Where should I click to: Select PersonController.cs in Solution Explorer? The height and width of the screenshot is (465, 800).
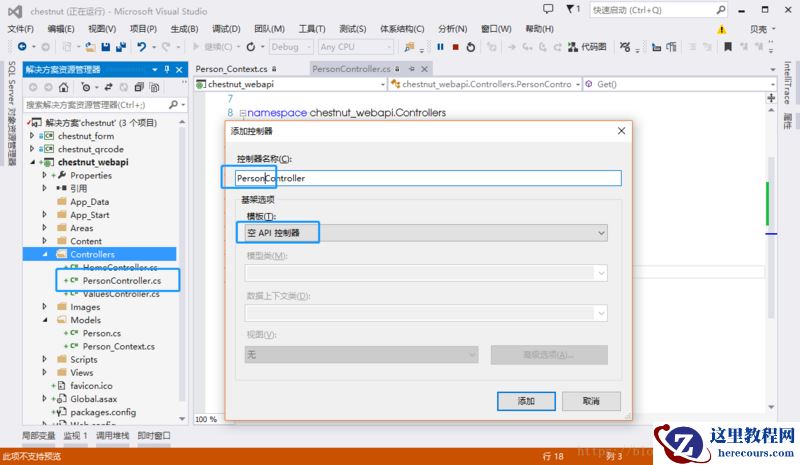point(121,281)
